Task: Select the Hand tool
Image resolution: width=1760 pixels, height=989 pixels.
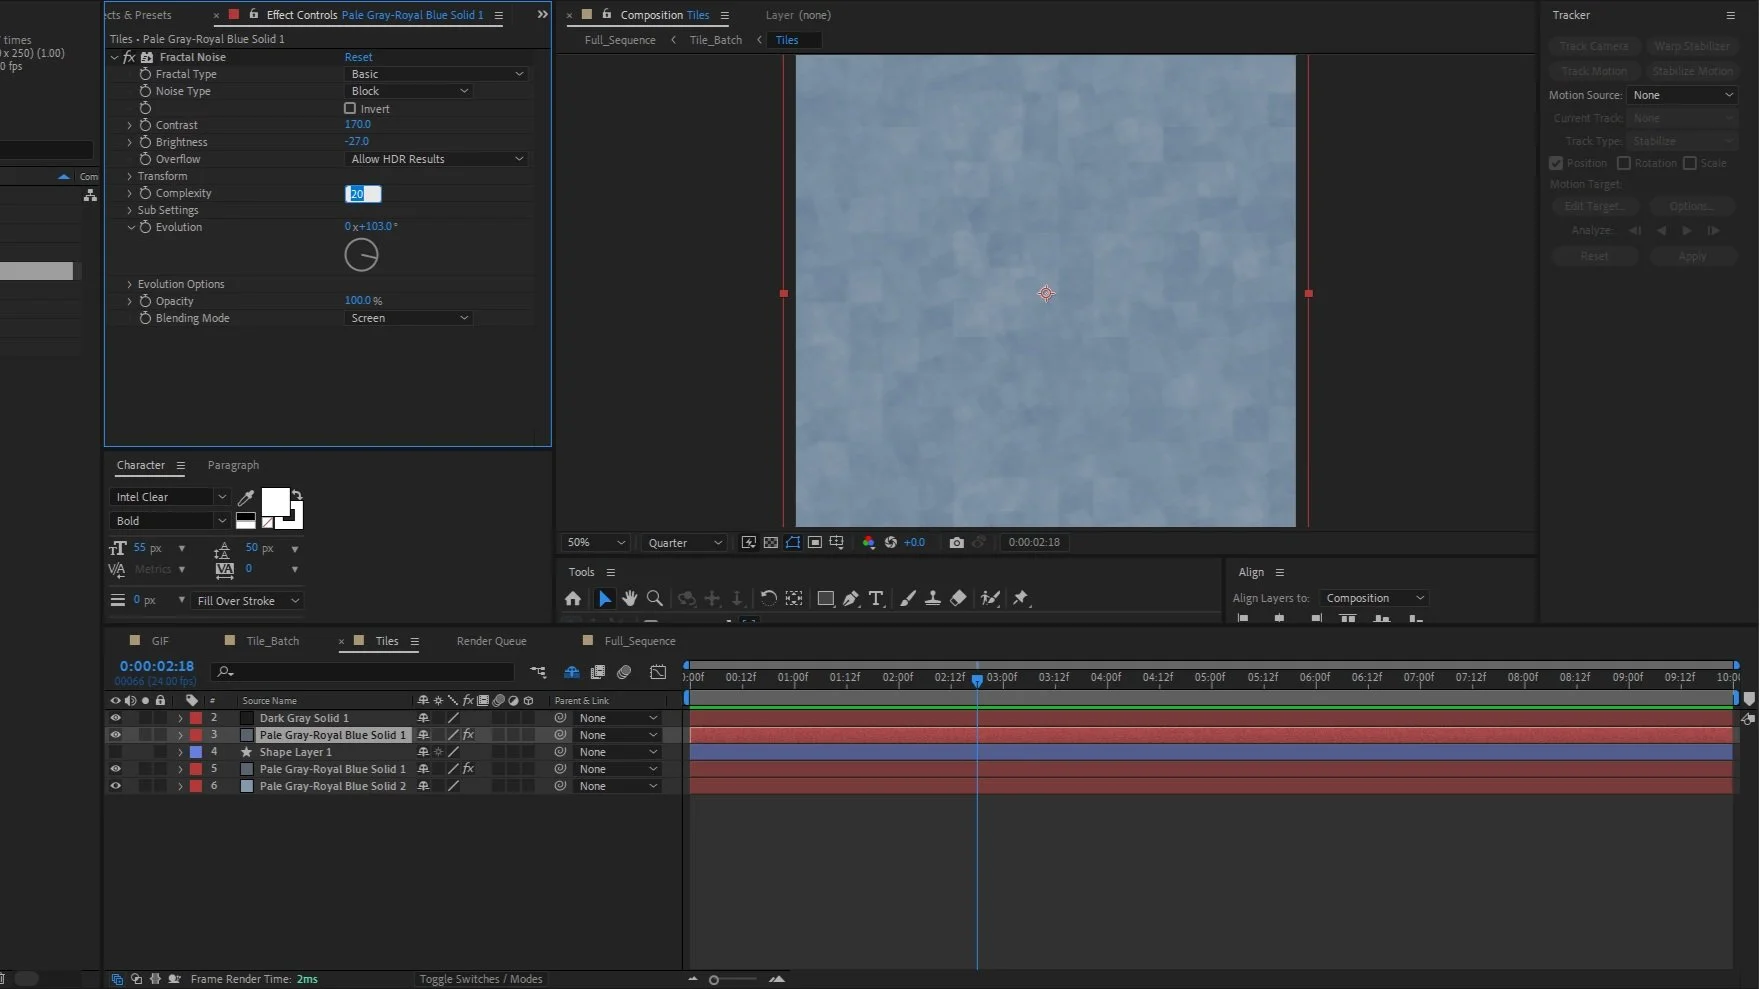Action: 629,598
